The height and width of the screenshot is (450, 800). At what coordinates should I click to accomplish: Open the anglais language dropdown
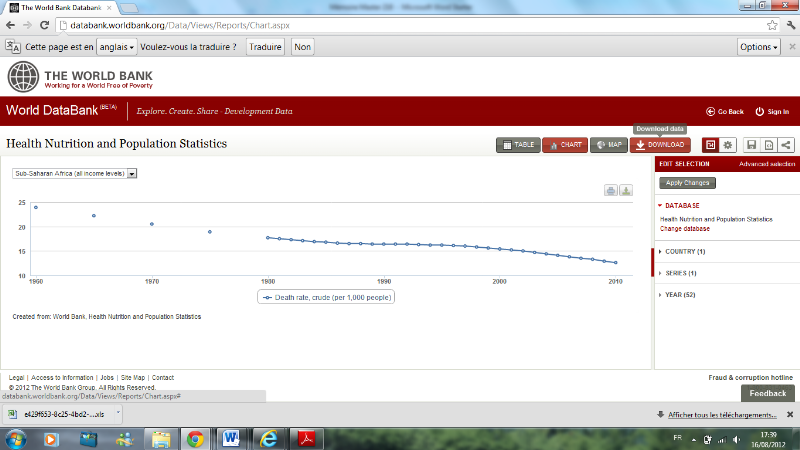coord(116,46)
